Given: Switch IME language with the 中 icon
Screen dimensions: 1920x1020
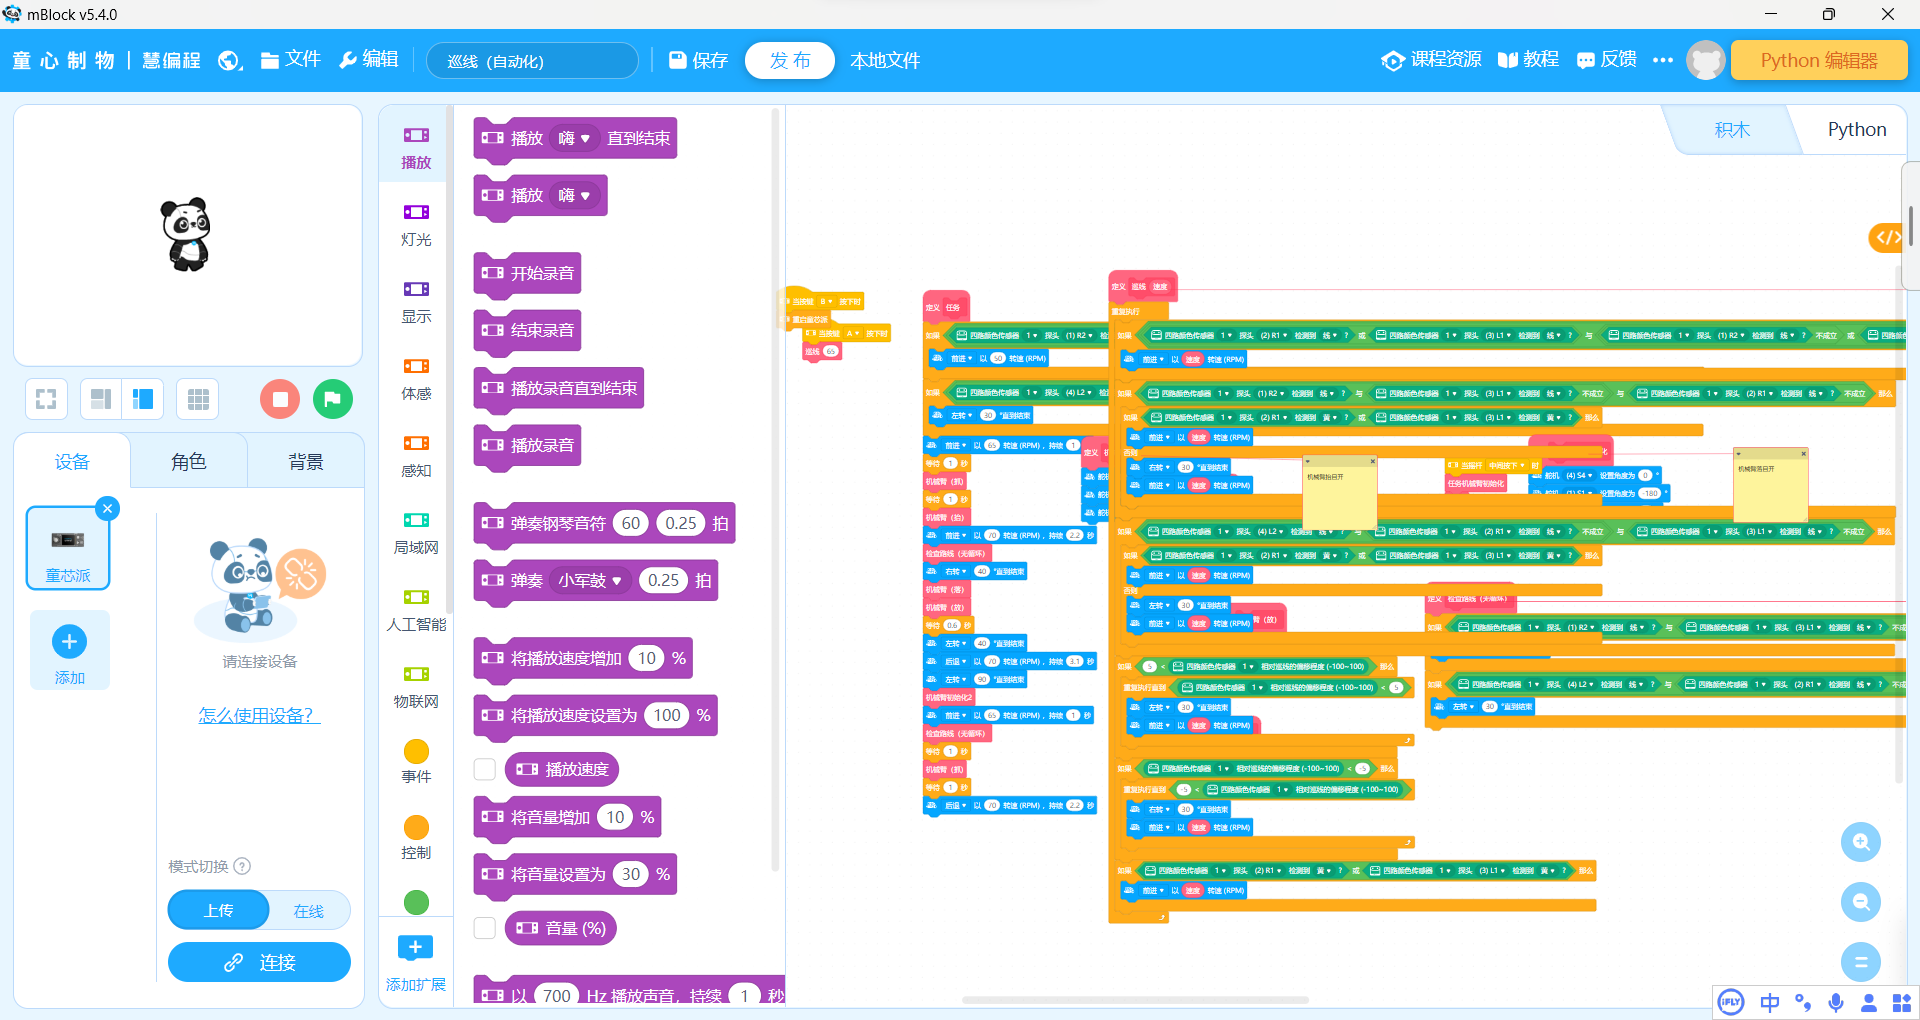Looking at the screenshot, I should pyautogui.click(x=1770, y=1003).
